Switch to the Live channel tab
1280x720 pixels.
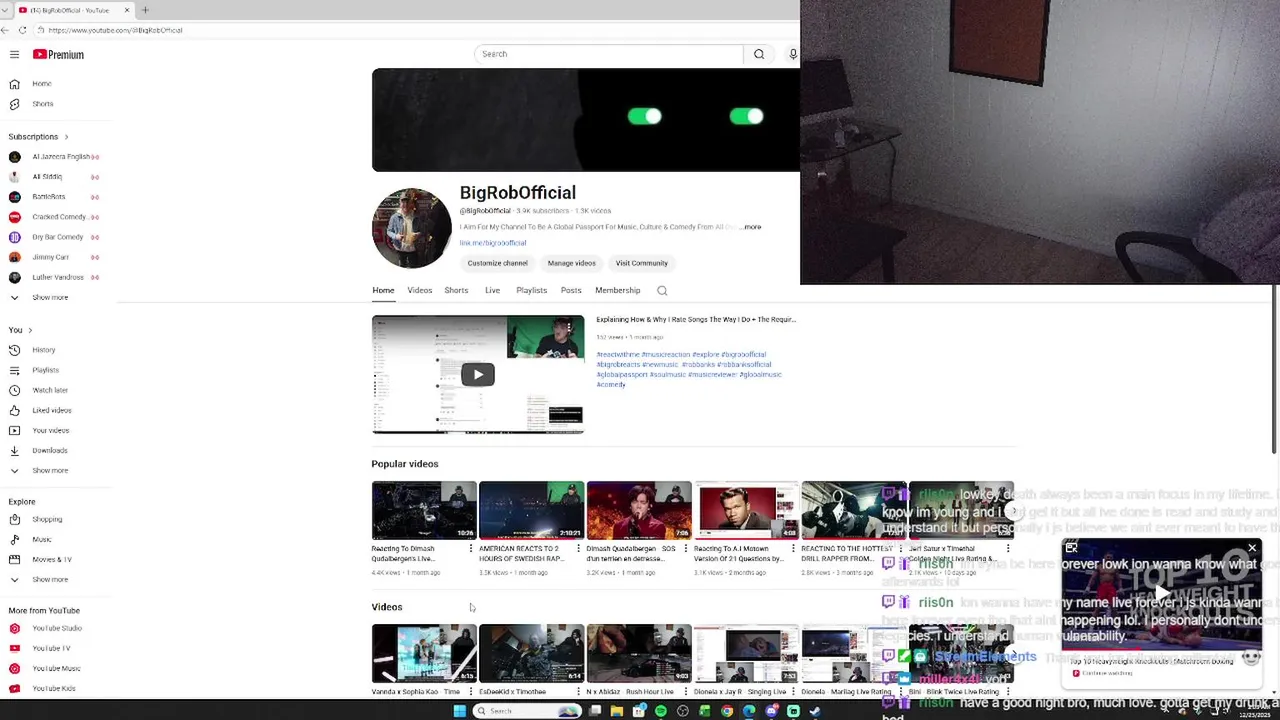[x=493, y=291]
